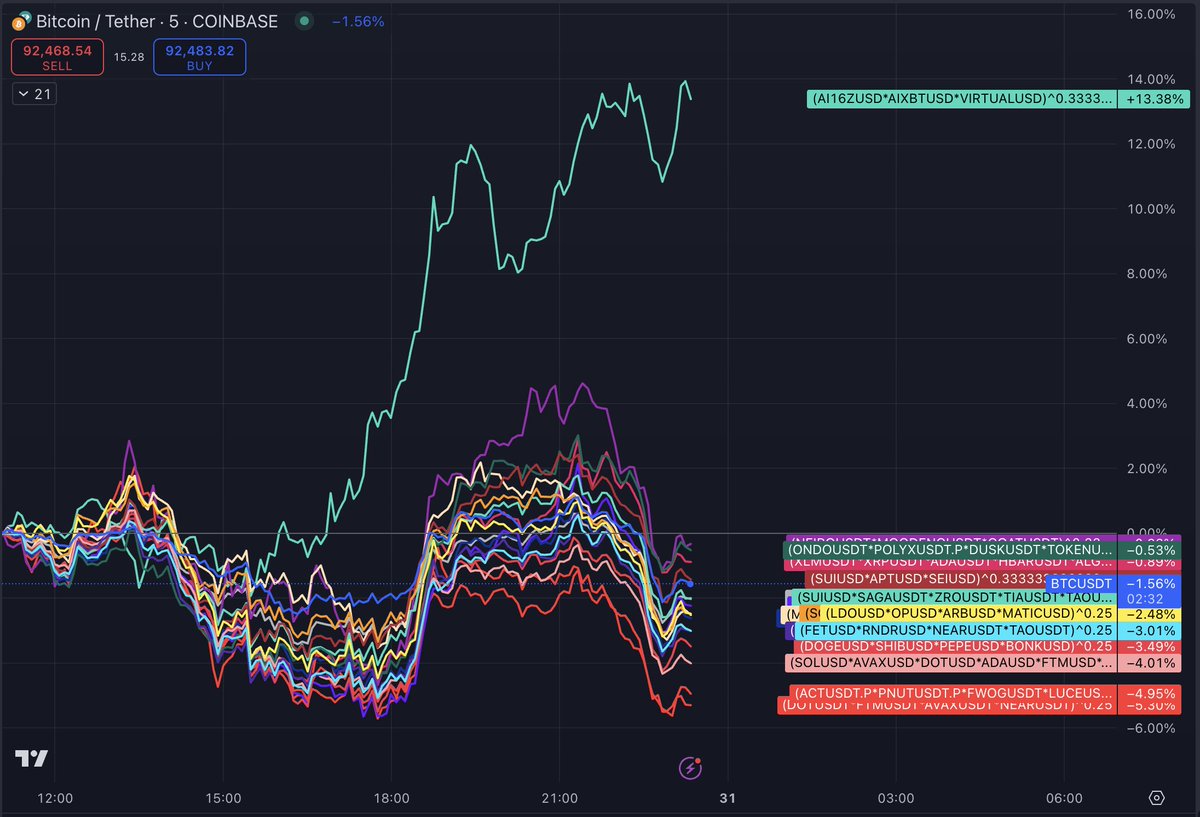Click the 21:00 time axis label
The image size is (1200, 817).
coord(559,798)
